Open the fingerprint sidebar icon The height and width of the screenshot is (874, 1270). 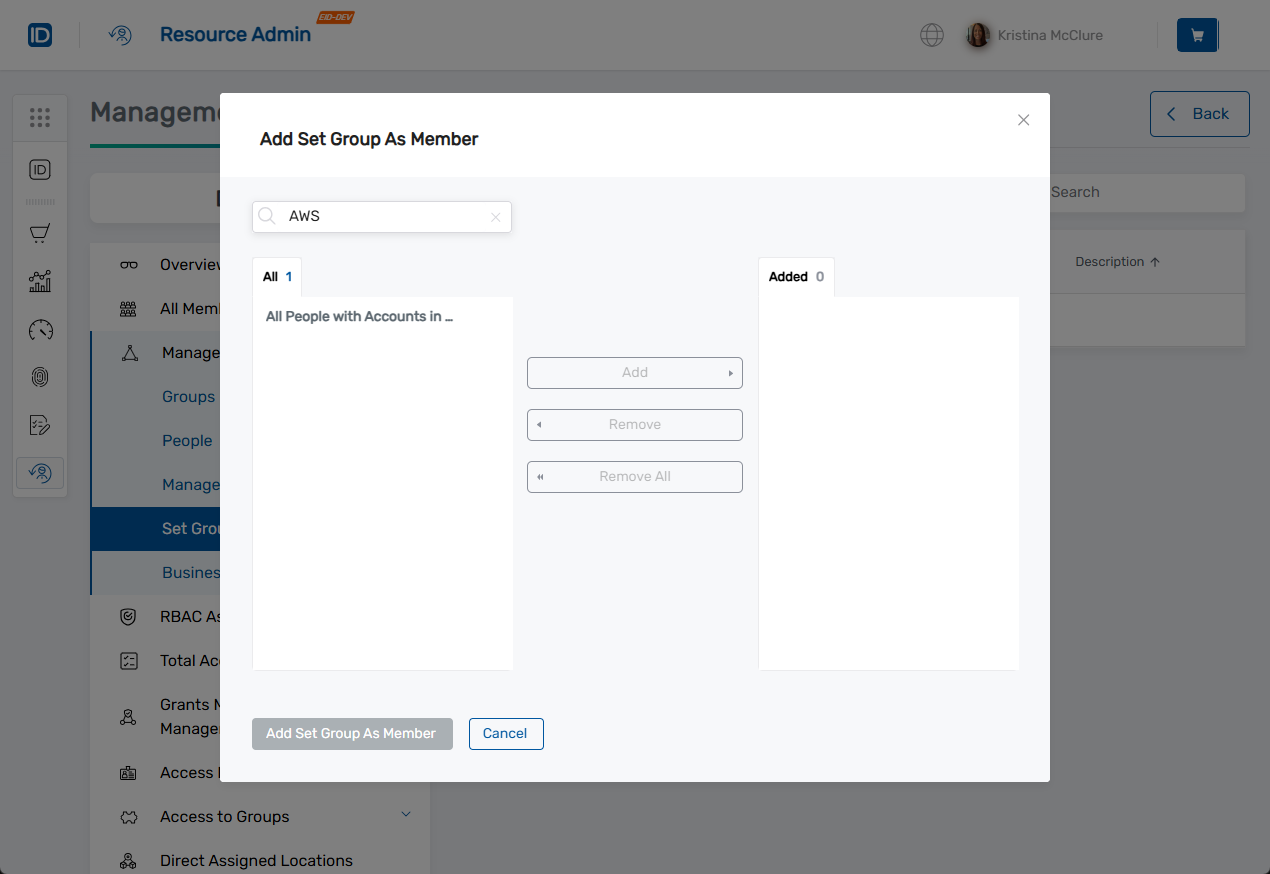pyautogui.click(x=40, y=377)
